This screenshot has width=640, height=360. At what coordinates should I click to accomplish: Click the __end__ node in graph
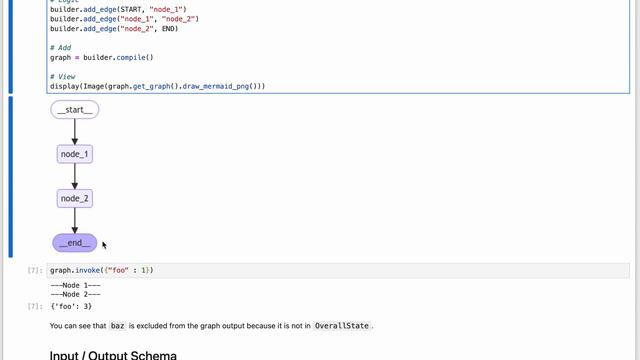click(x=75, y=243)
